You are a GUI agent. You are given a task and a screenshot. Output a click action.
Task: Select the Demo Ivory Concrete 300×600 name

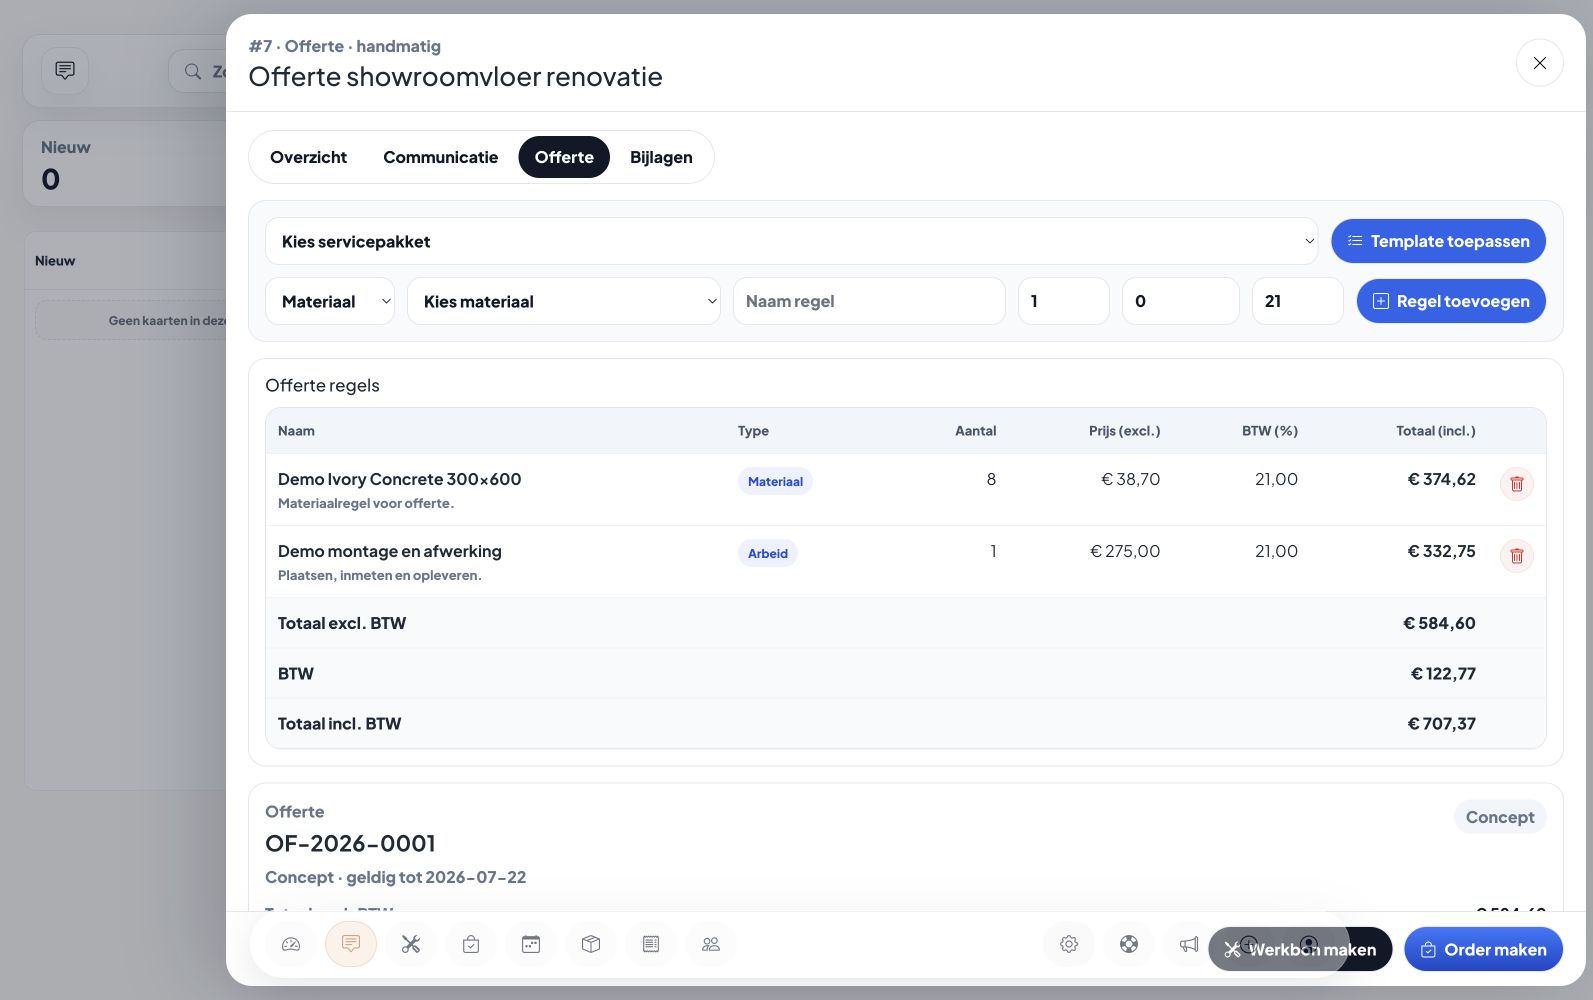(x=400, y=479)
